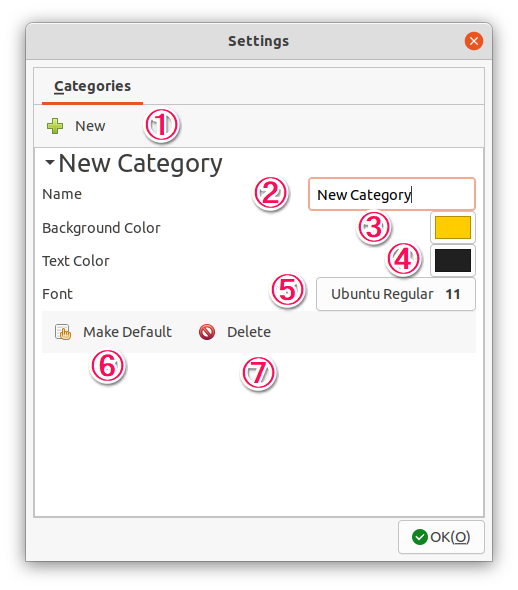Close the Settings dialog with orange X
The image size is (518, 590).
[x=474, y=41]
